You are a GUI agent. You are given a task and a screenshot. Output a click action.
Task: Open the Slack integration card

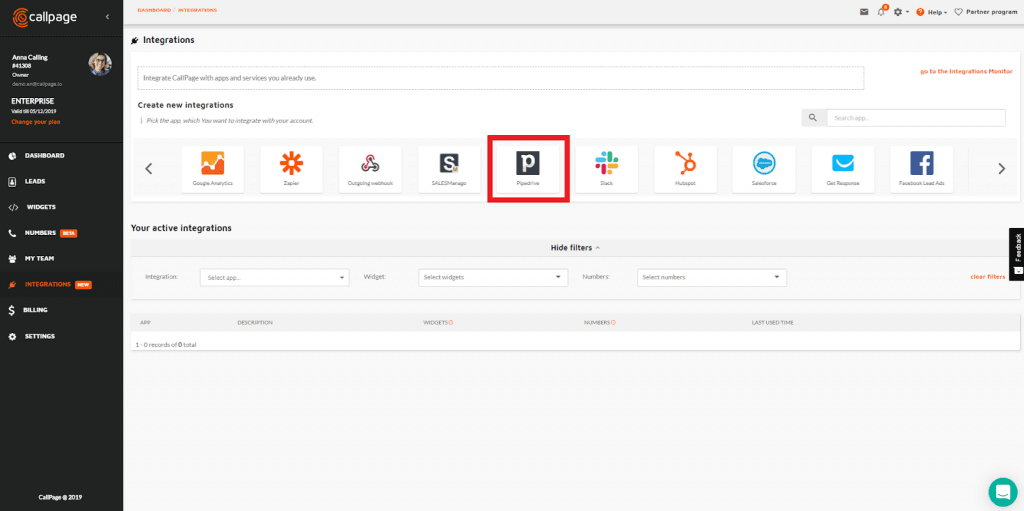click(x=607, y=169)
